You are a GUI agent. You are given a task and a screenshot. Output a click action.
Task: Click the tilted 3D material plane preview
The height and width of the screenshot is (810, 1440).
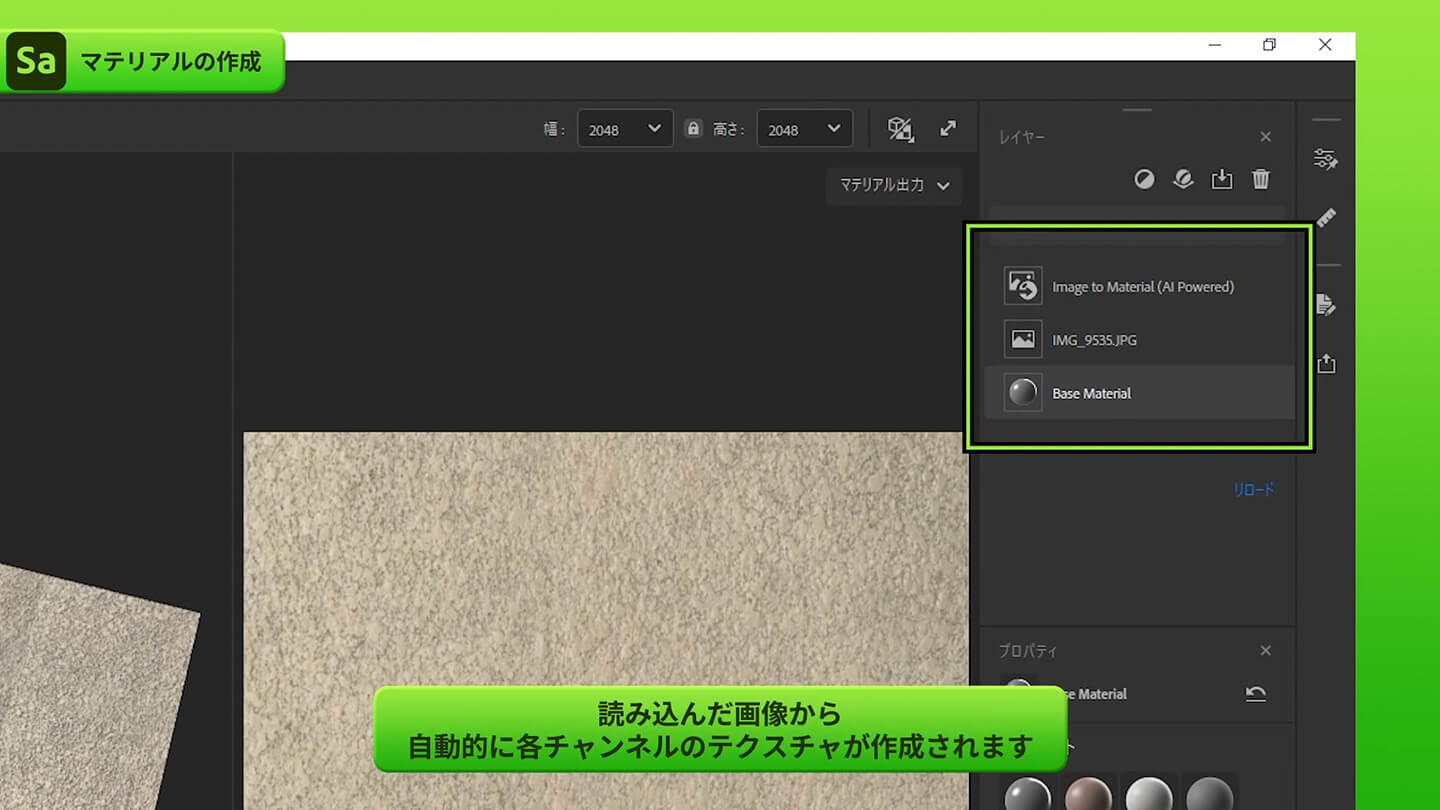pyautogui.click(x=90, y=690)
